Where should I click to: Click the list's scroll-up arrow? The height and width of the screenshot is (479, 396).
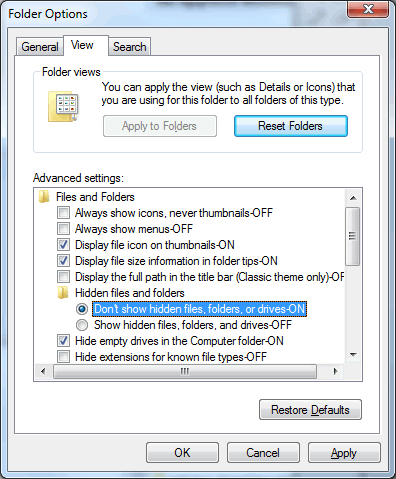tap(353, 198)
